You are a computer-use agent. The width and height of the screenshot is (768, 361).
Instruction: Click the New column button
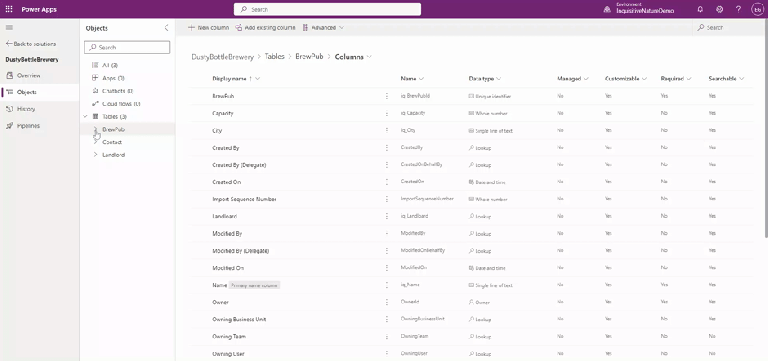point(208,28)
